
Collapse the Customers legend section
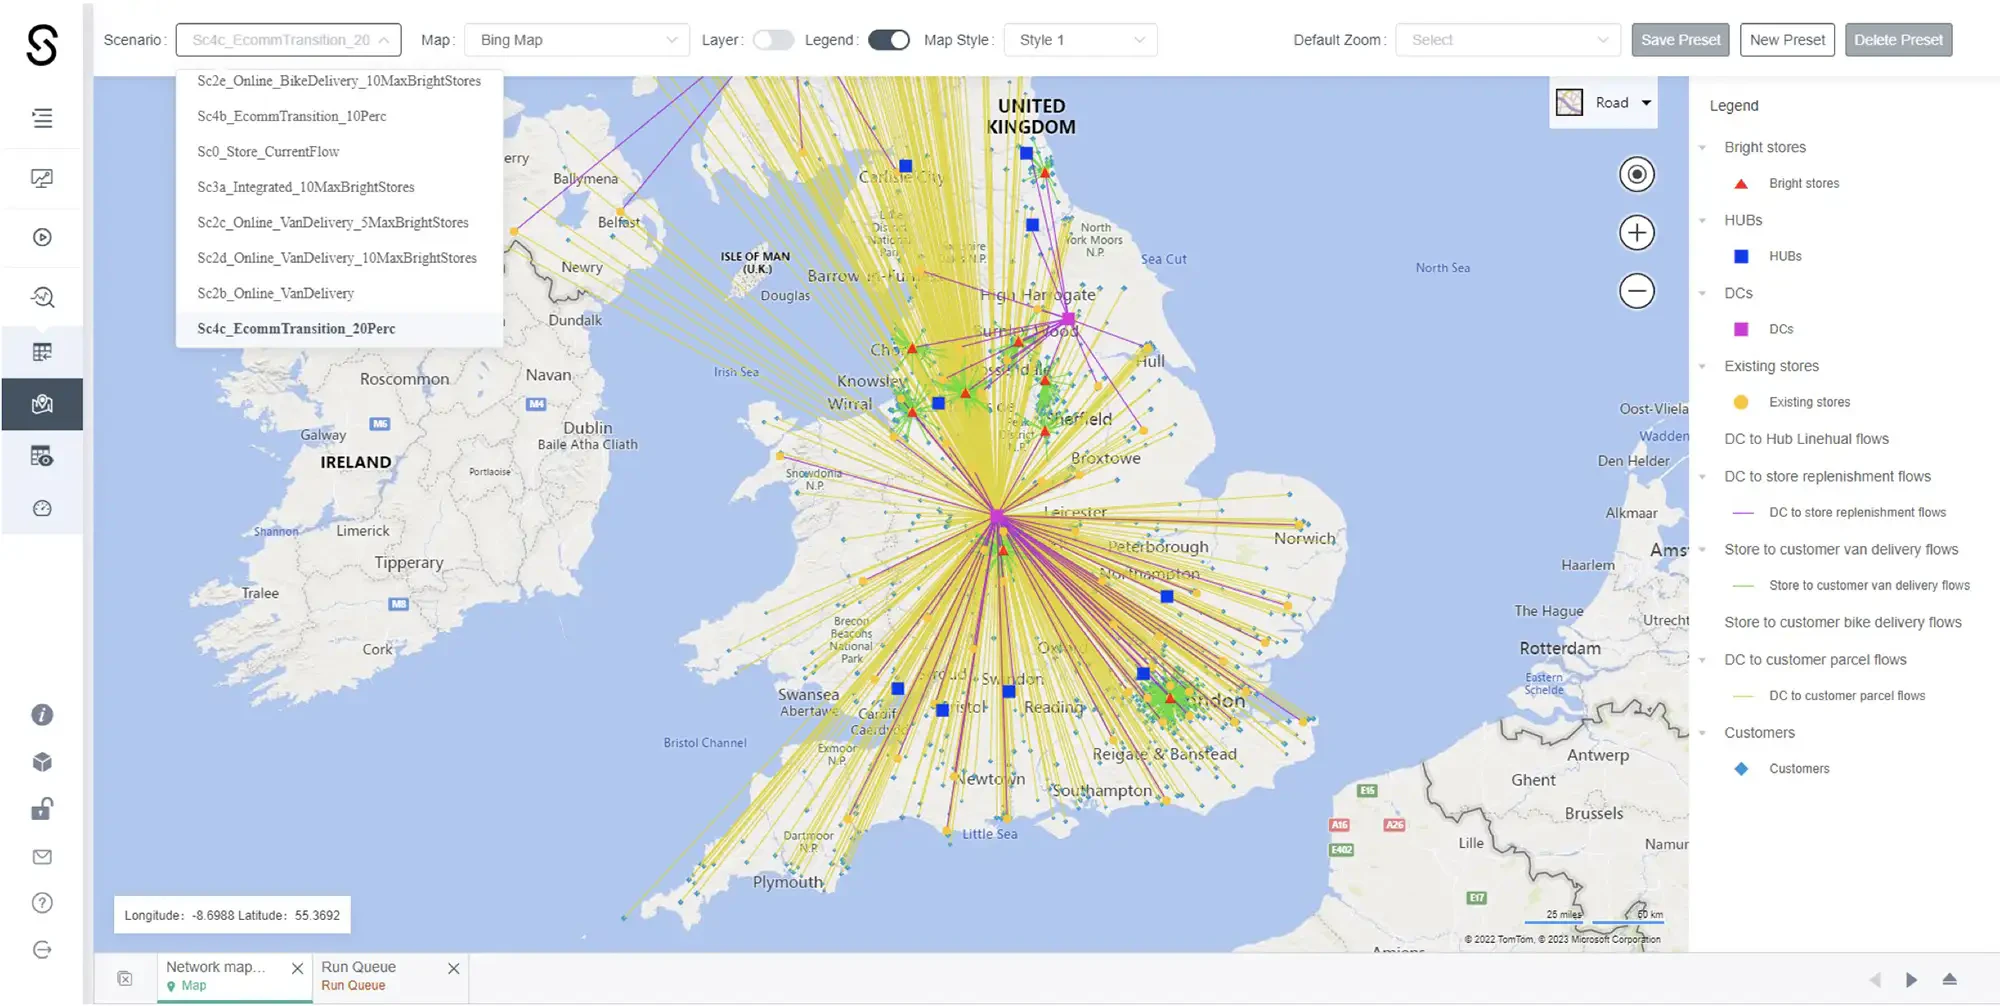coord(1703,732)
